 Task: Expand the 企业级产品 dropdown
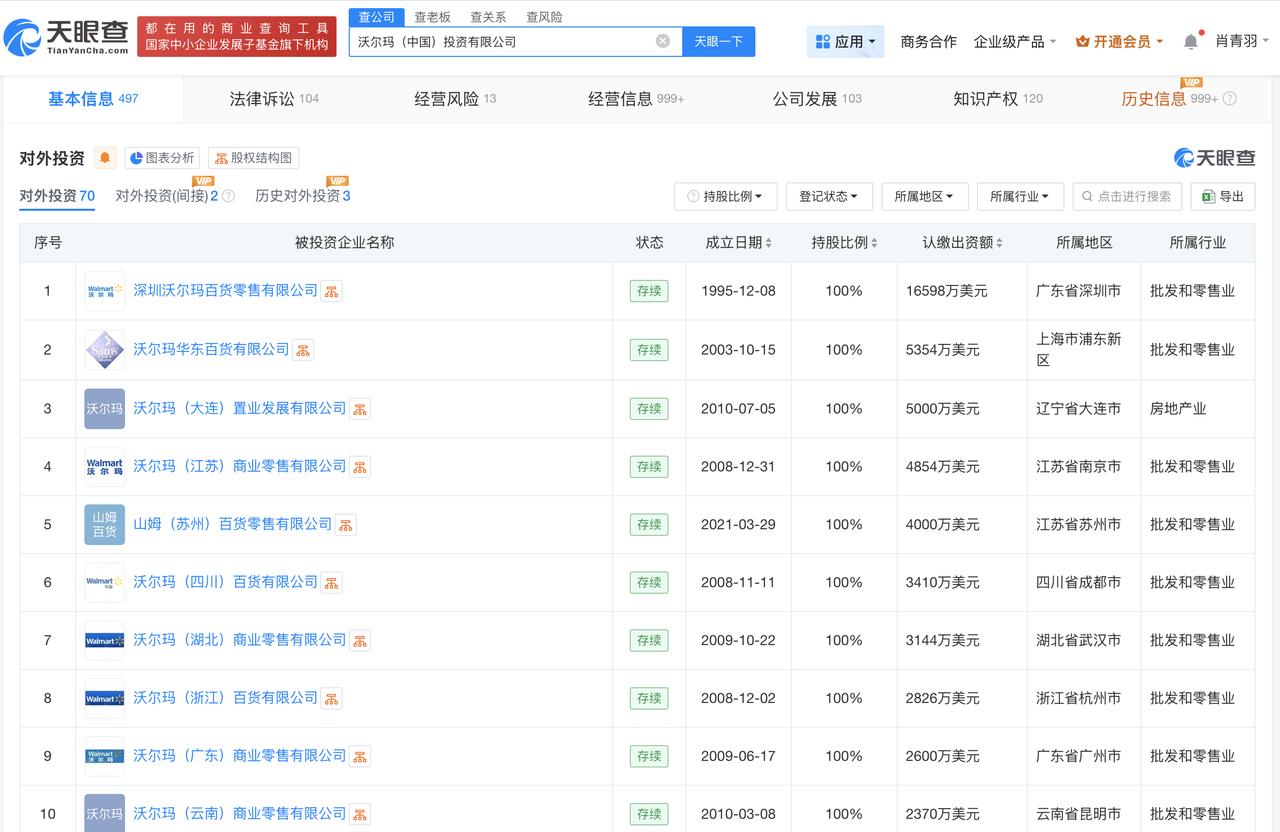1015,41
